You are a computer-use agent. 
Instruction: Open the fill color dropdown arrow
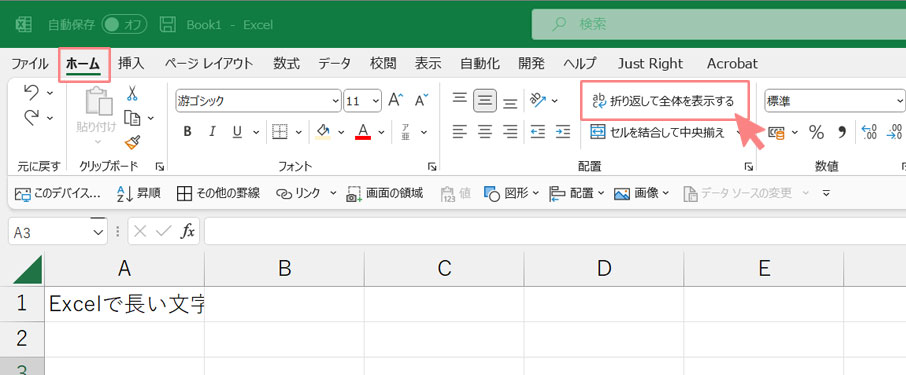[x=341, y=132]
